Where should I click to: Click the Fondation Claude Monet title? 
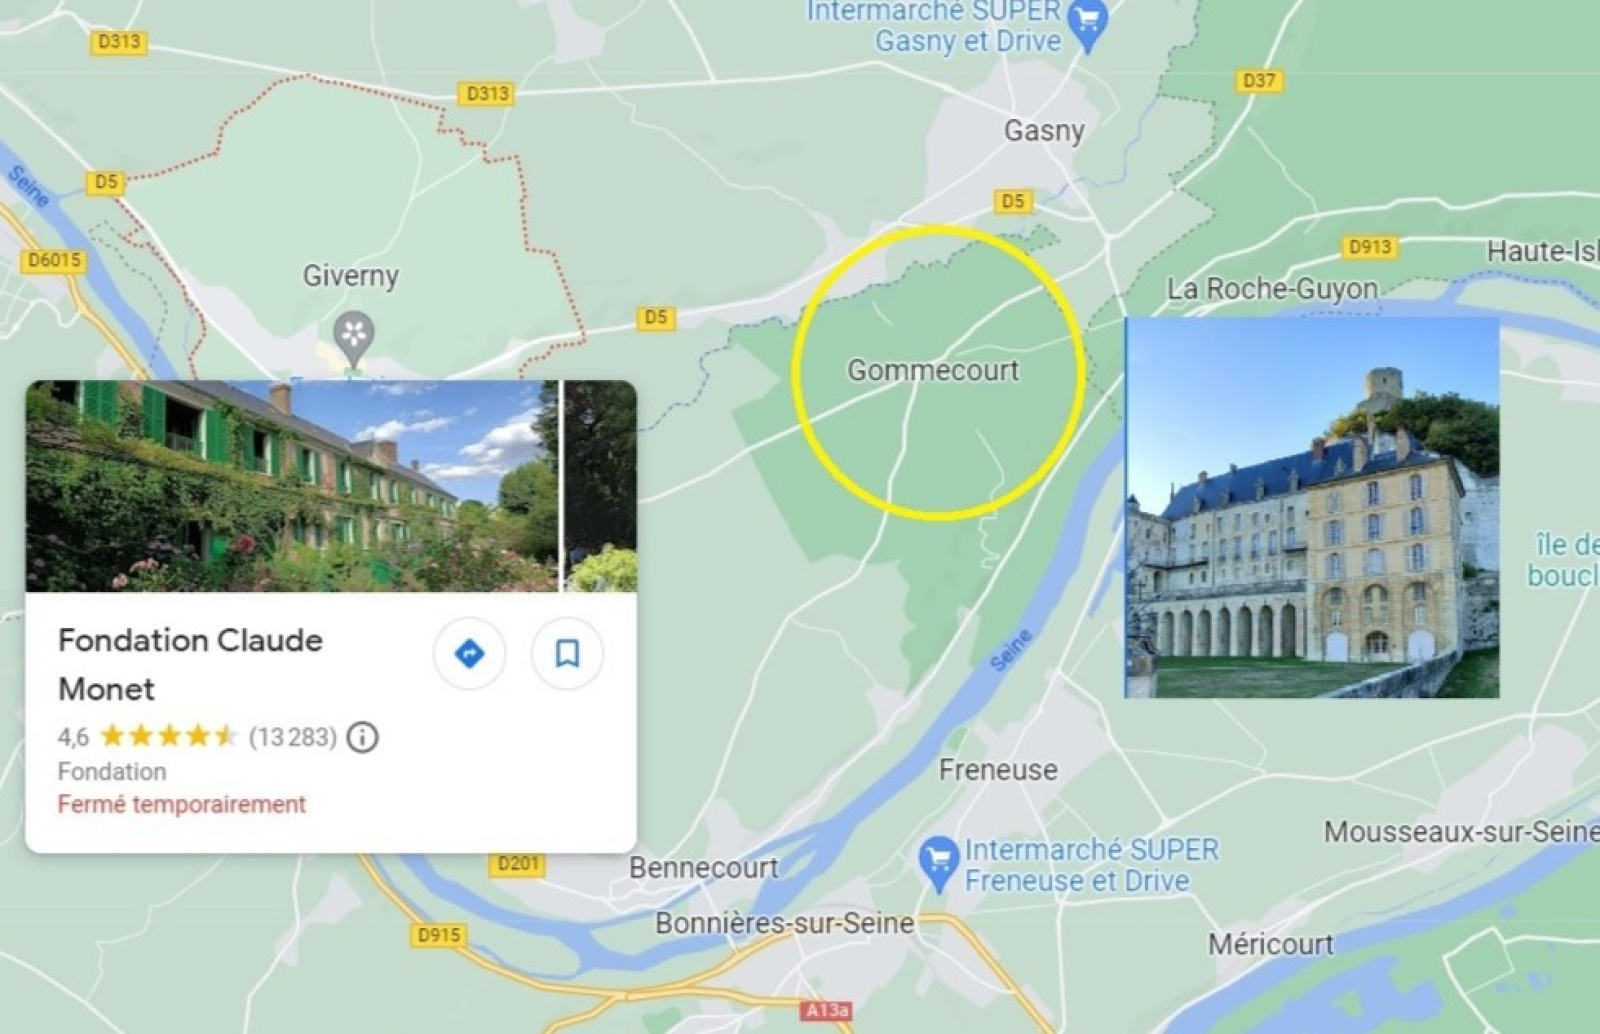pyautogui.click(x=190, y=664)
